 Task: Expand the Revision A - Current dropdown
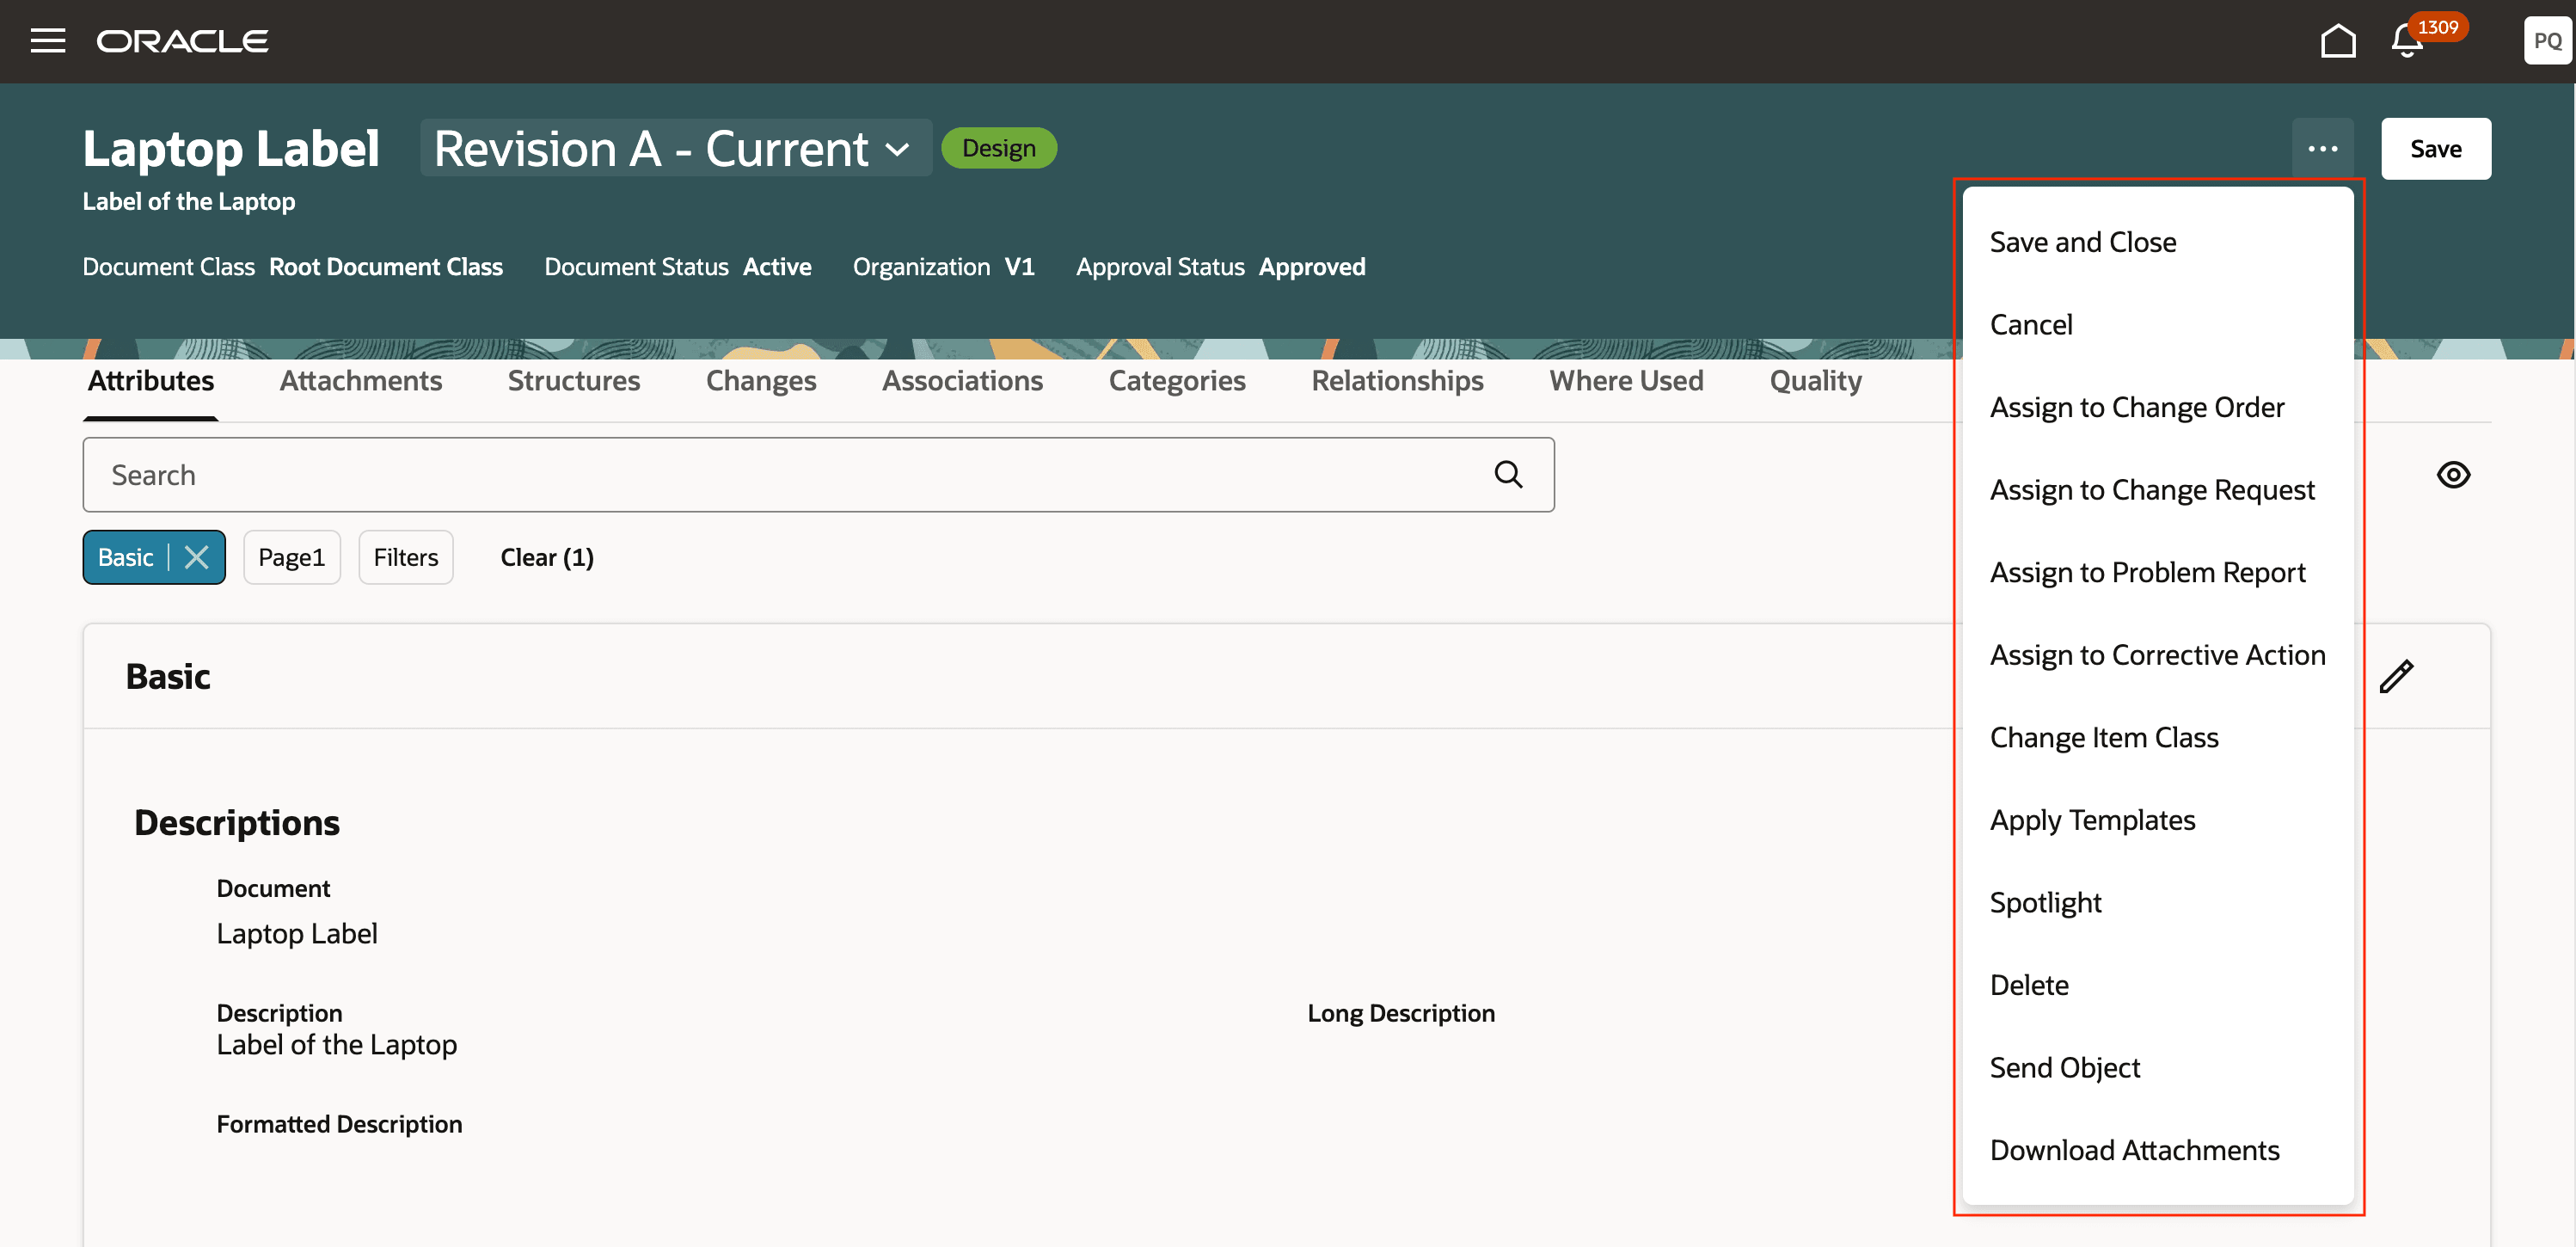click(x=675, y=149)
